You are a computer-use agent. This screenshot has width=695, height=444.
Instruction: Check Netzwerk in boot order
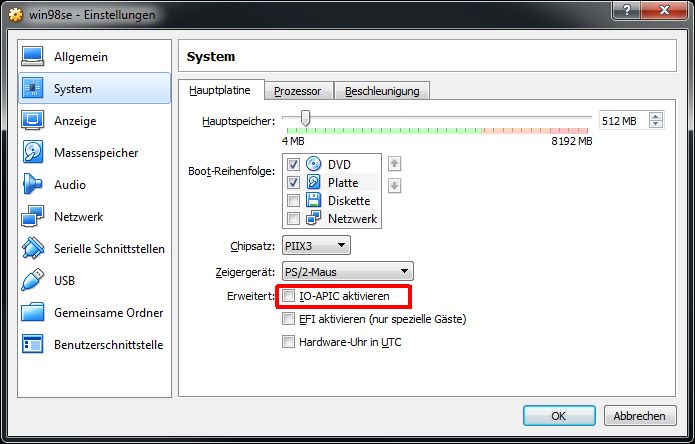click(293, 218)
